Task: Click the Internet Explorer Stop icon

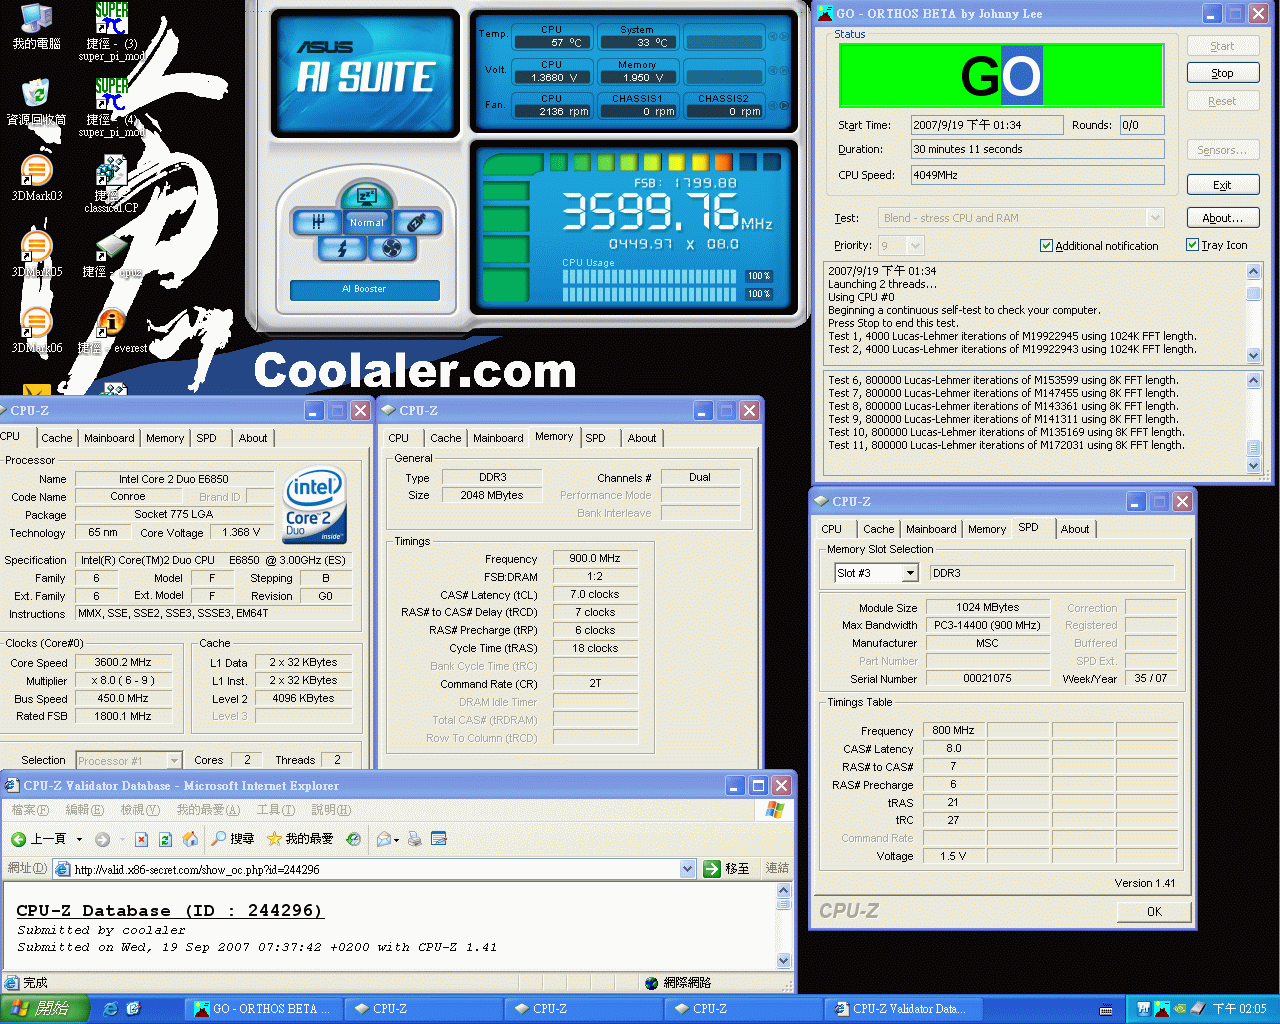Action: [x=141, y=839]
